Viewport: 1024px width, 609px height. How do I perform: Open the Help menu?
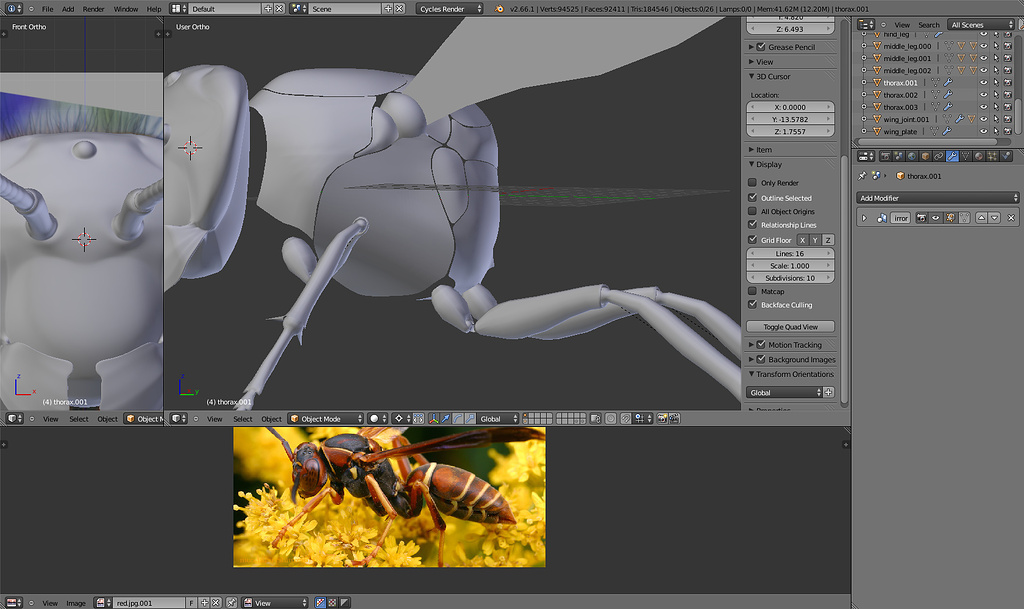coord(153,9)
